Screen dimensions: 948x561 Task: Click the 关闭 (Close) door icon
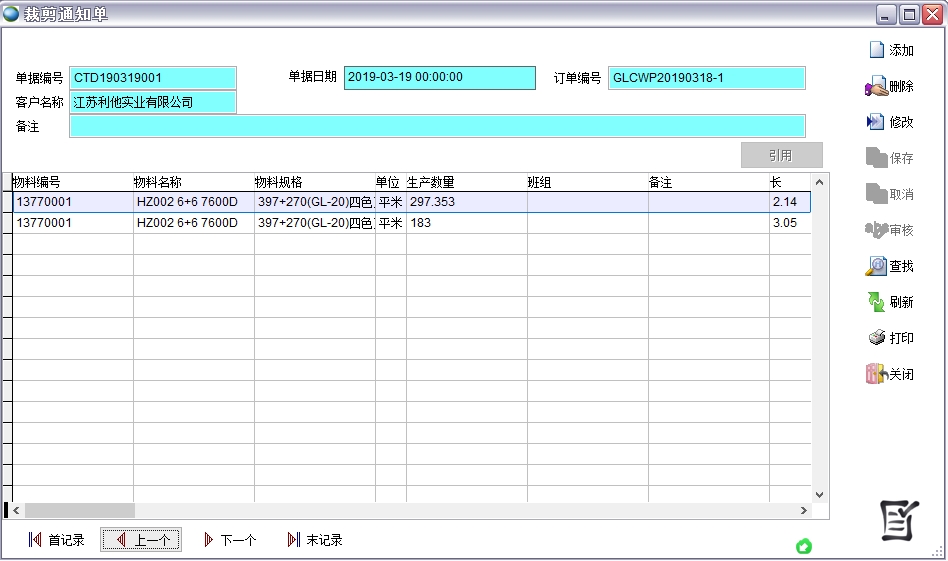tap(876, 374)
